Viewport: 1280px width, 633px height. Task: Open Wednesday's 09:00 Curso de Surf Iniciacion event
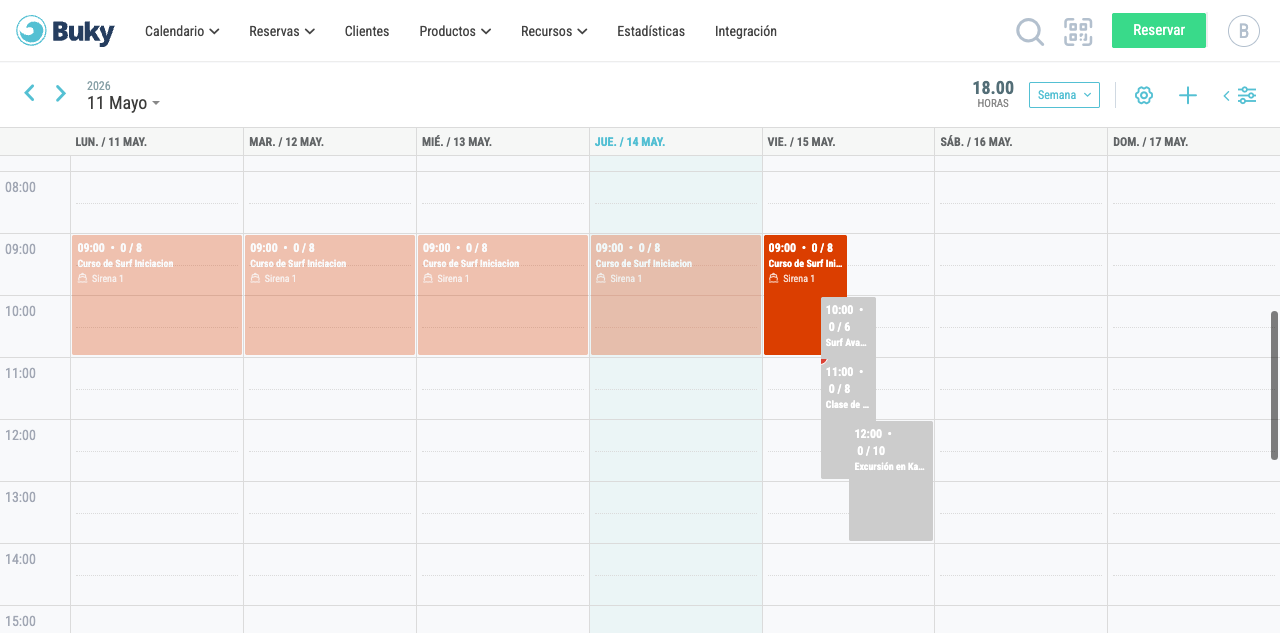pos(503,295)
